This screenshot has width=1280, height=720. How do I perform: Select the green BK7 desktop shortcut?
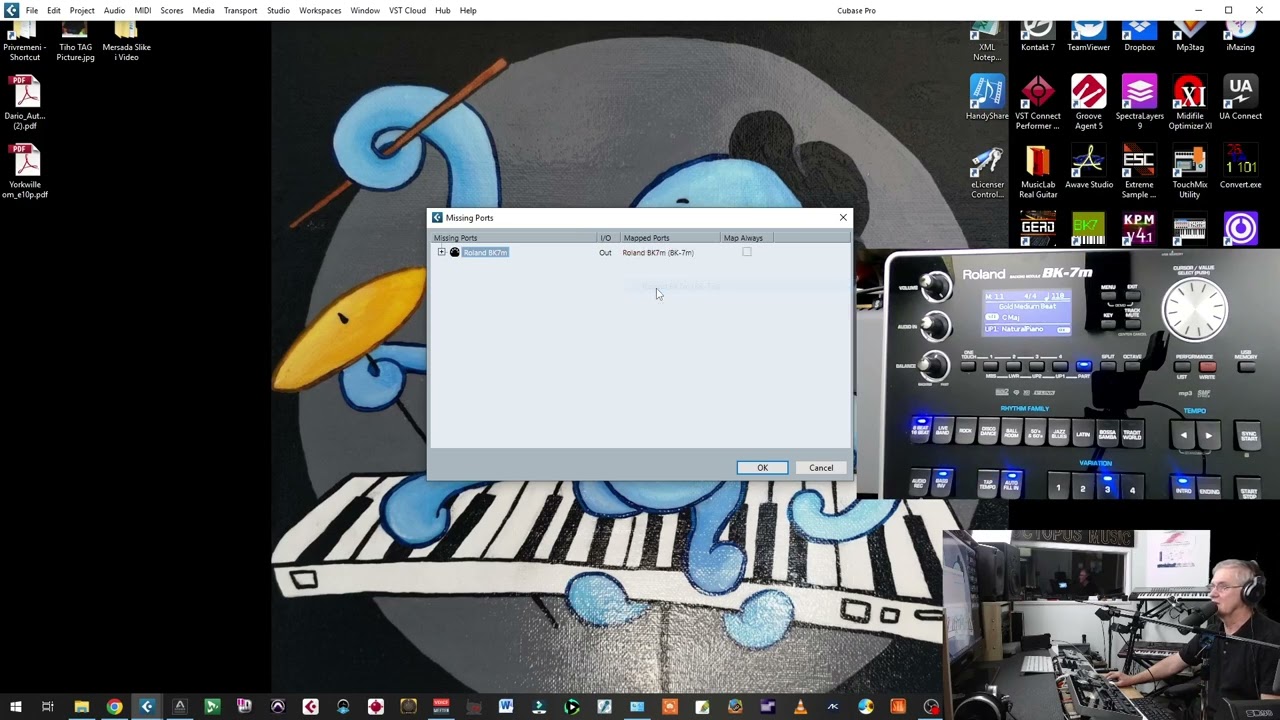(x=1088, y=228)
